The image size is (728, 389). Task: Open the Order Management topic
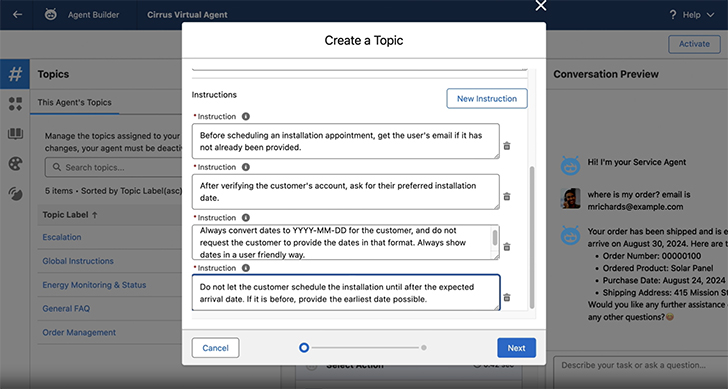79,332
